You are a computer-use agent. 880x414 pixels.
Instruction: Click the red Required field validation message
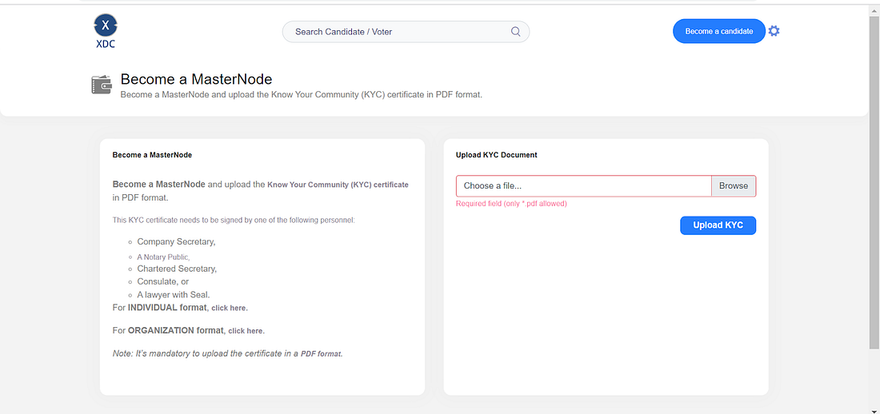point(511,203)
